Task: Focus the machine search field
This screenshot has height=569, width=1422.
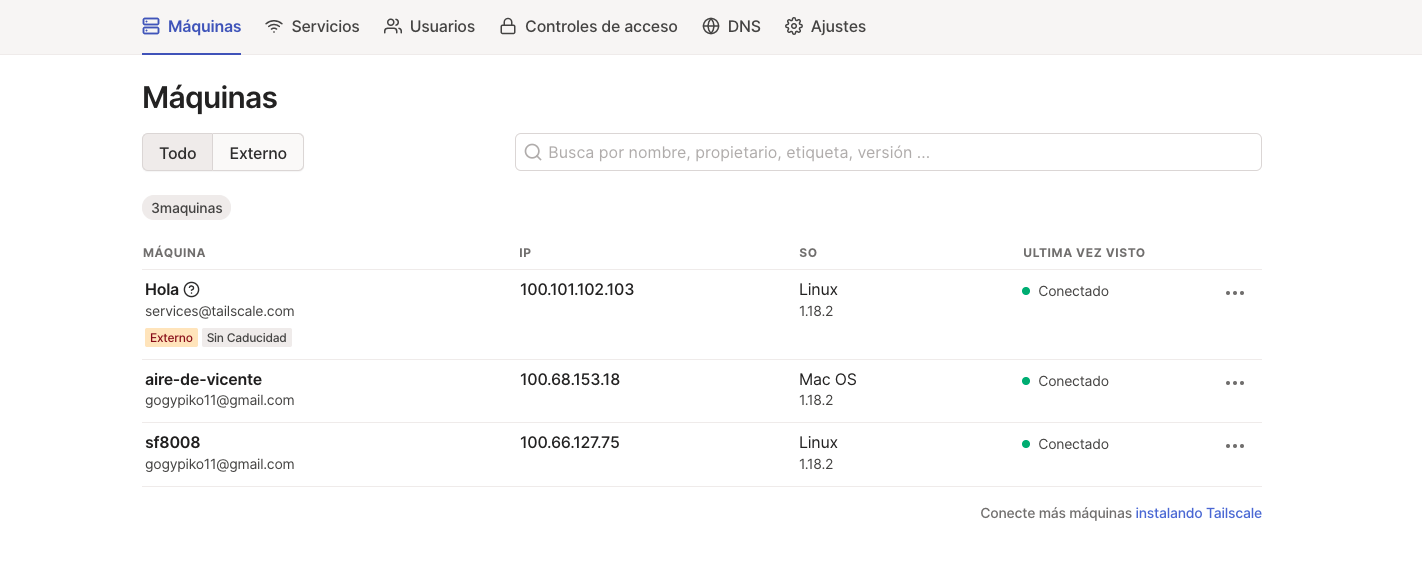Action: tap(900, 153)
